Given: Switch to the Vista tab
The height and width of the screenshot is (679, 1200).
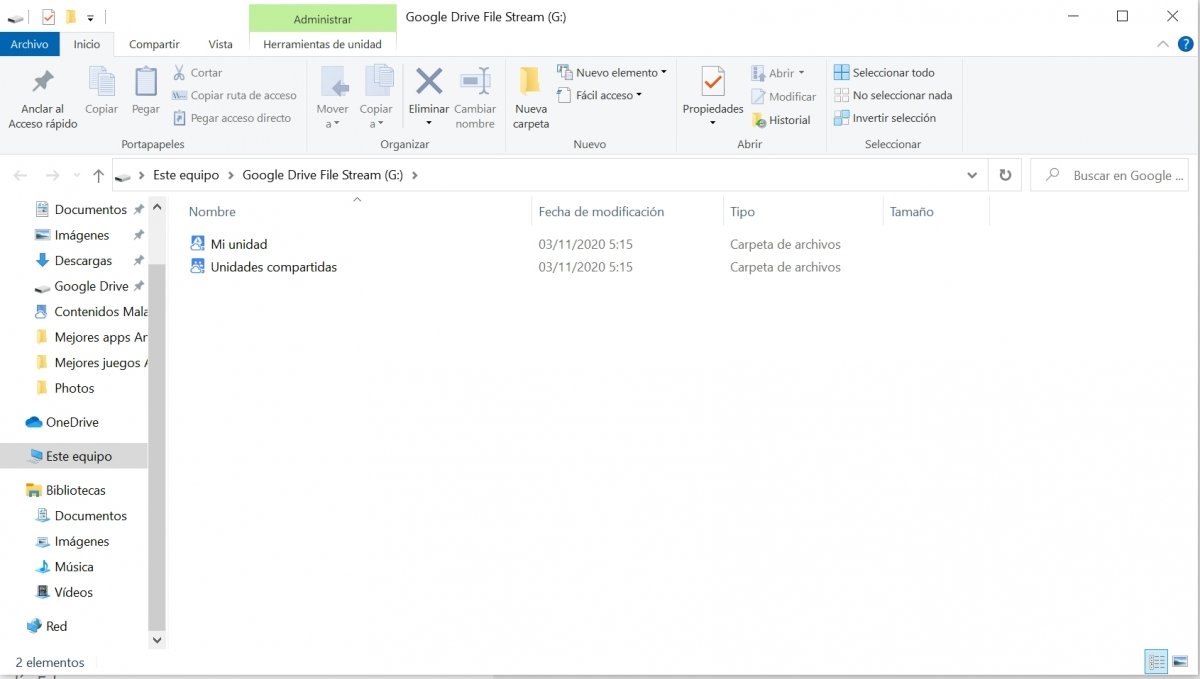Looking at the screenshot, I should [x=220, y=44].
